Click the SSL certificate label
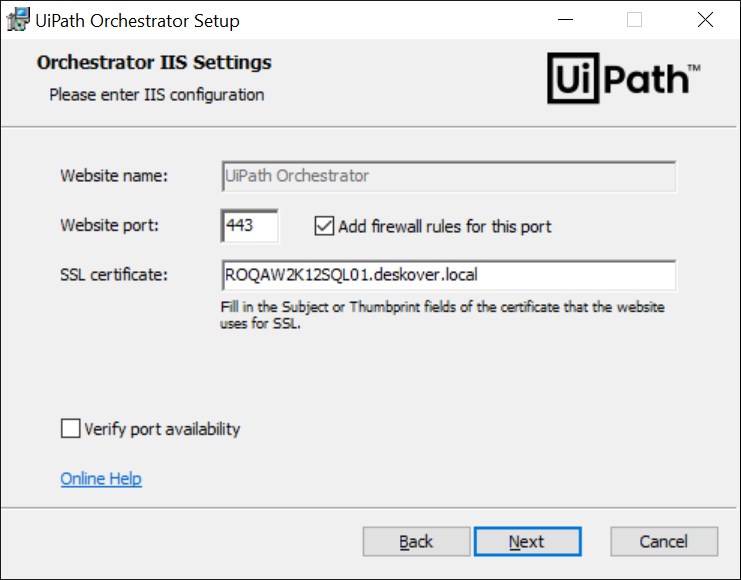The width and height of the screenshot is (741, 580). coord(114,275)
